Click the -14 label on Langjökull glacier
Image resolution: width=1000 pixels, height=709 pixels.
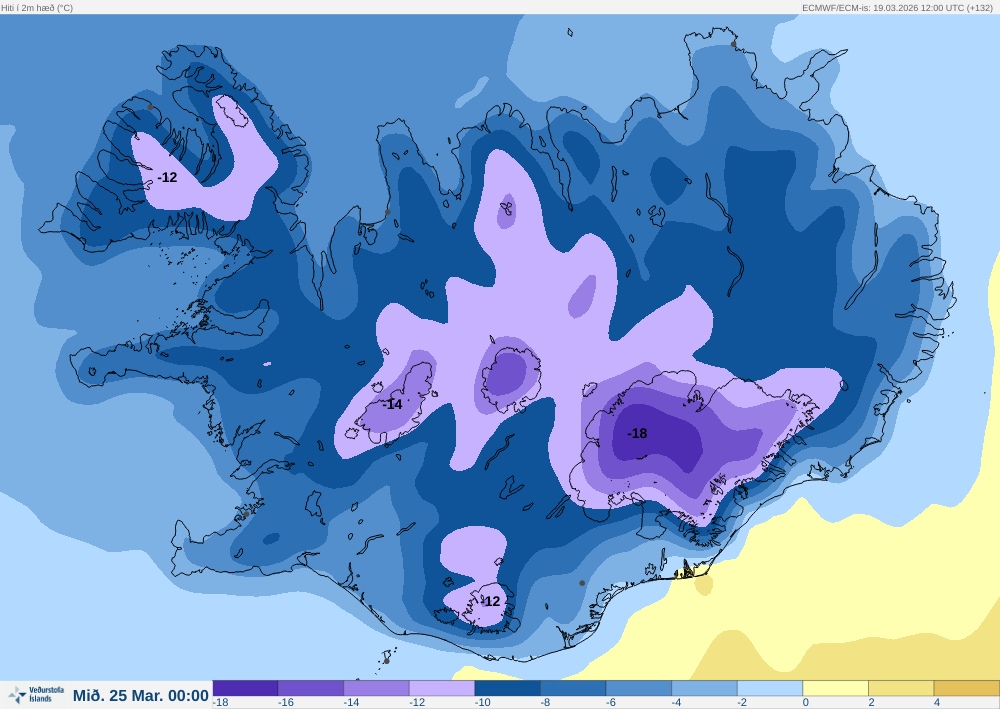click(392, 404)
